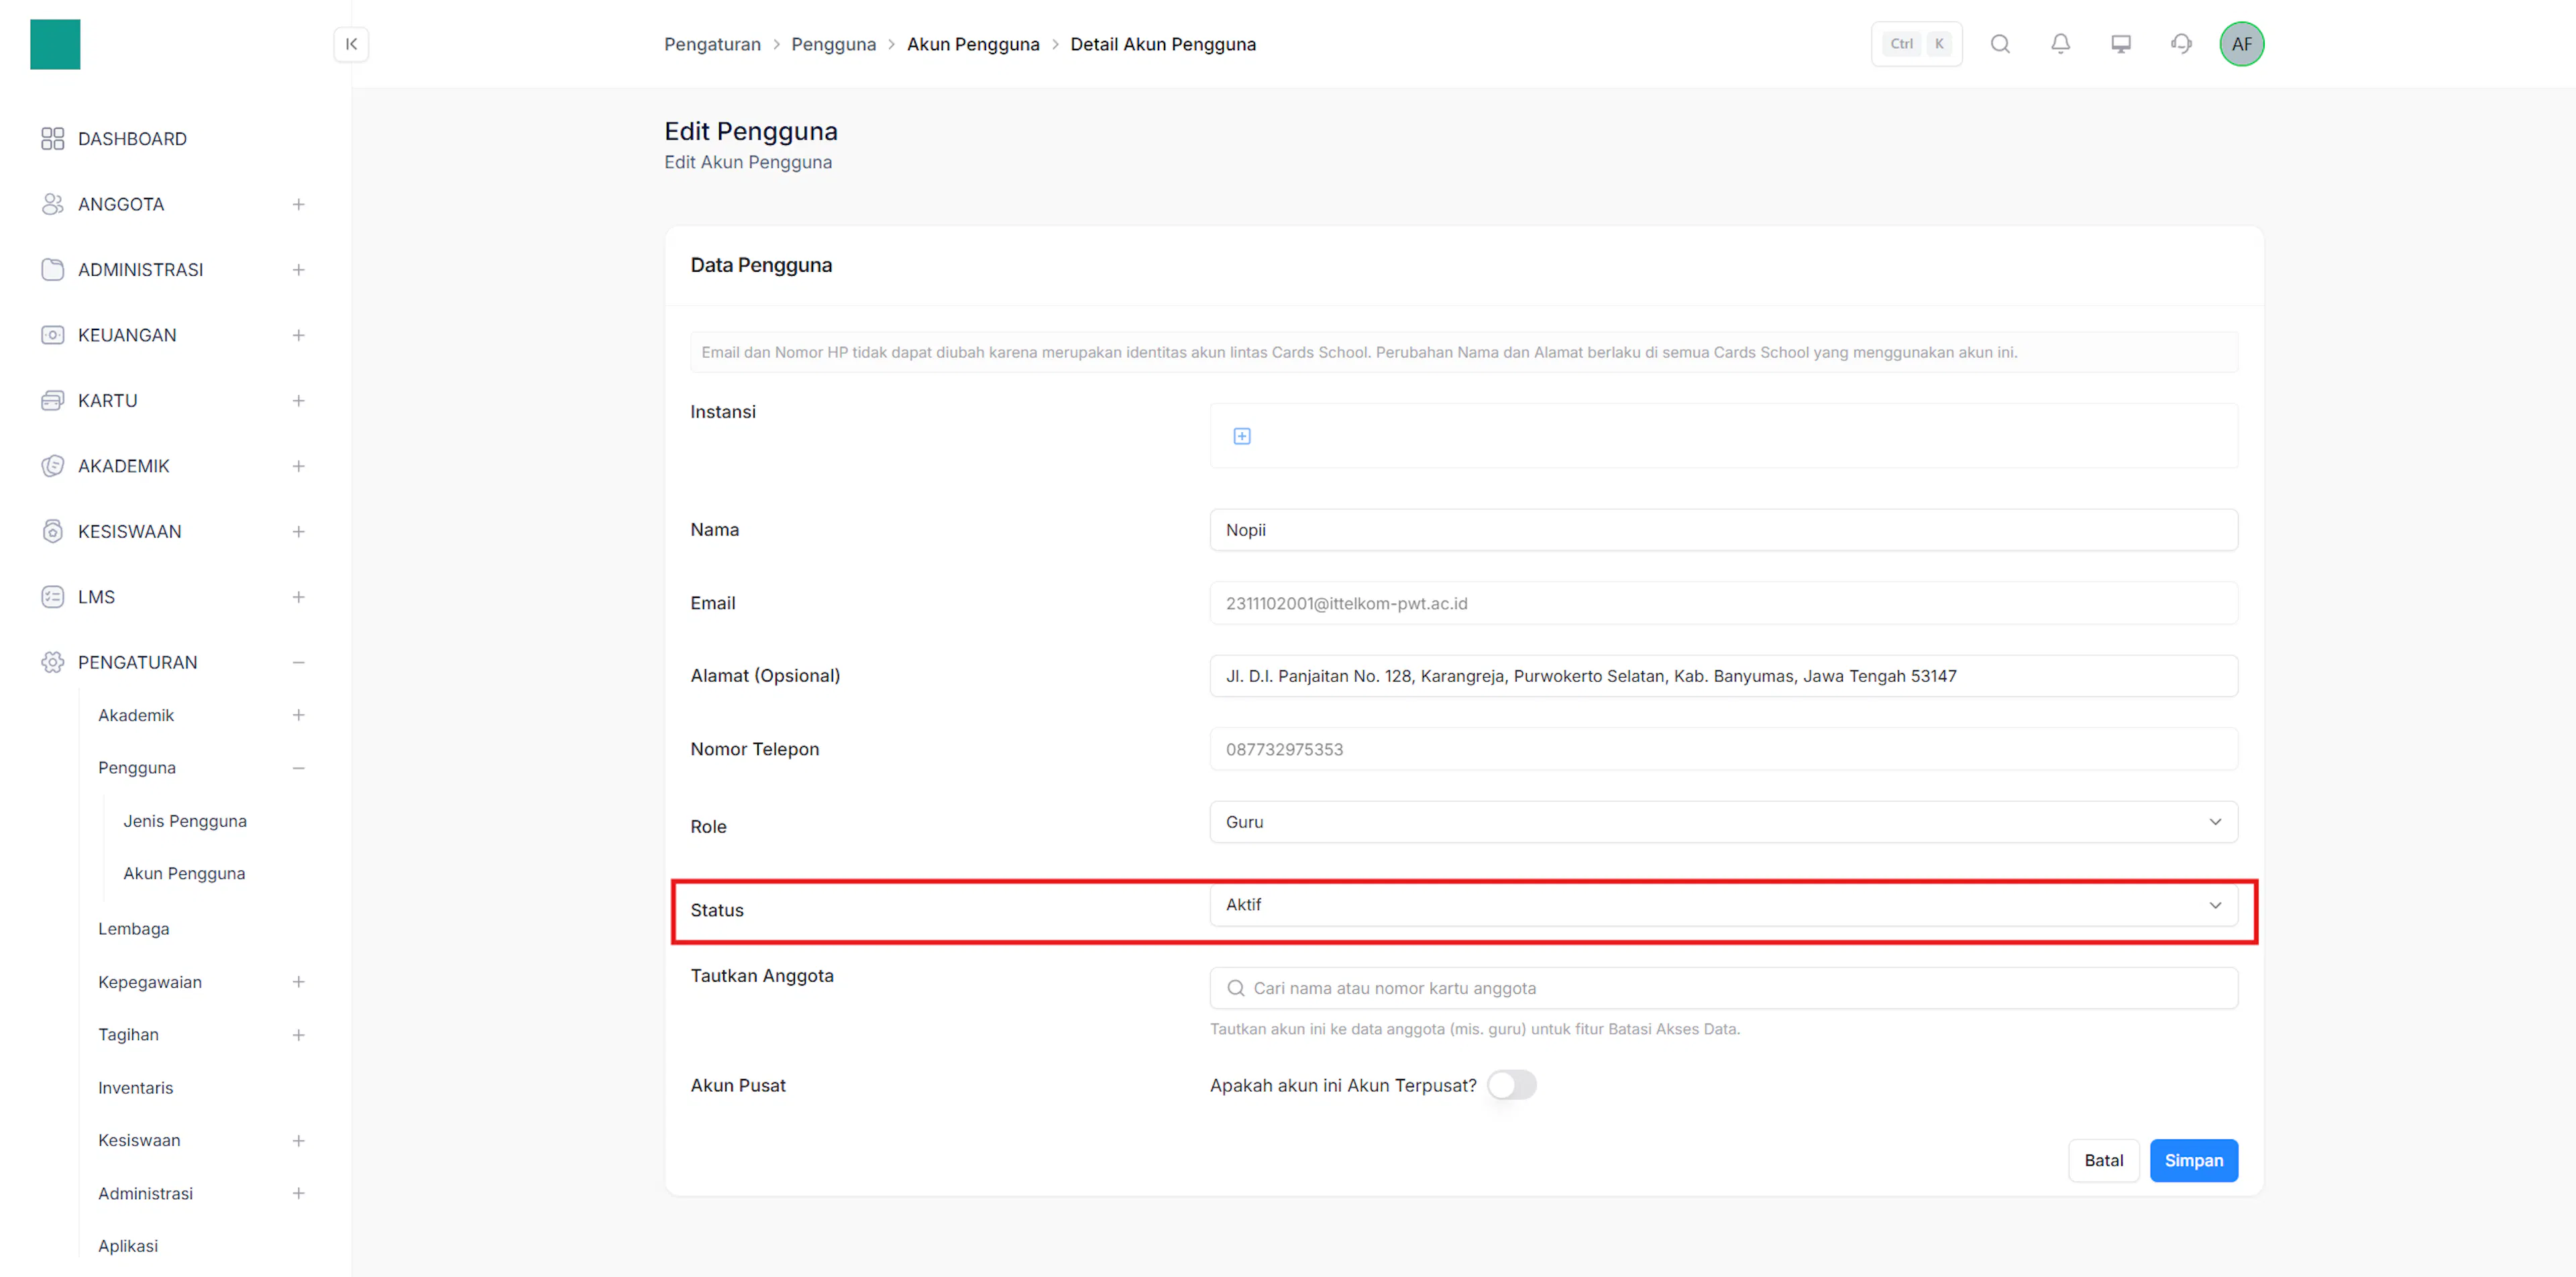Open Lembaga in the sidebar
The width and height of the screenshot is (2576, 1277).
coord(134,929)
